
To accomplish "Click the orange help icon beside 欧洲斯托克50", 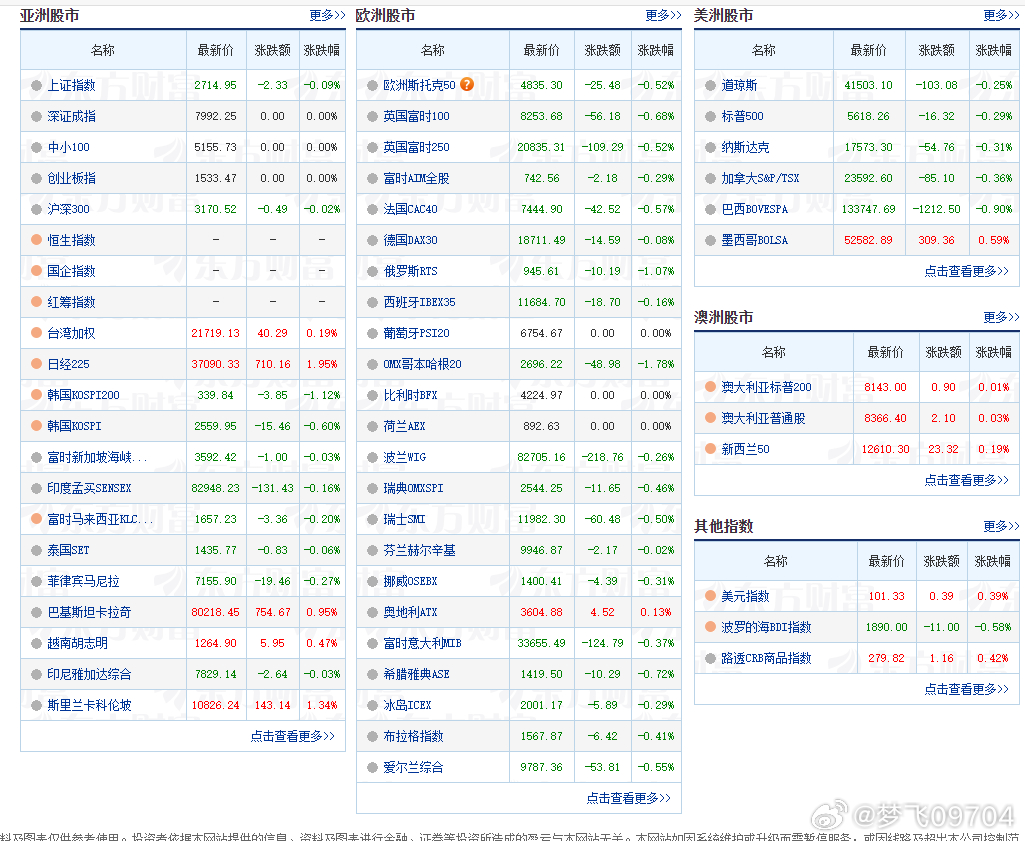I will [467, 85].
